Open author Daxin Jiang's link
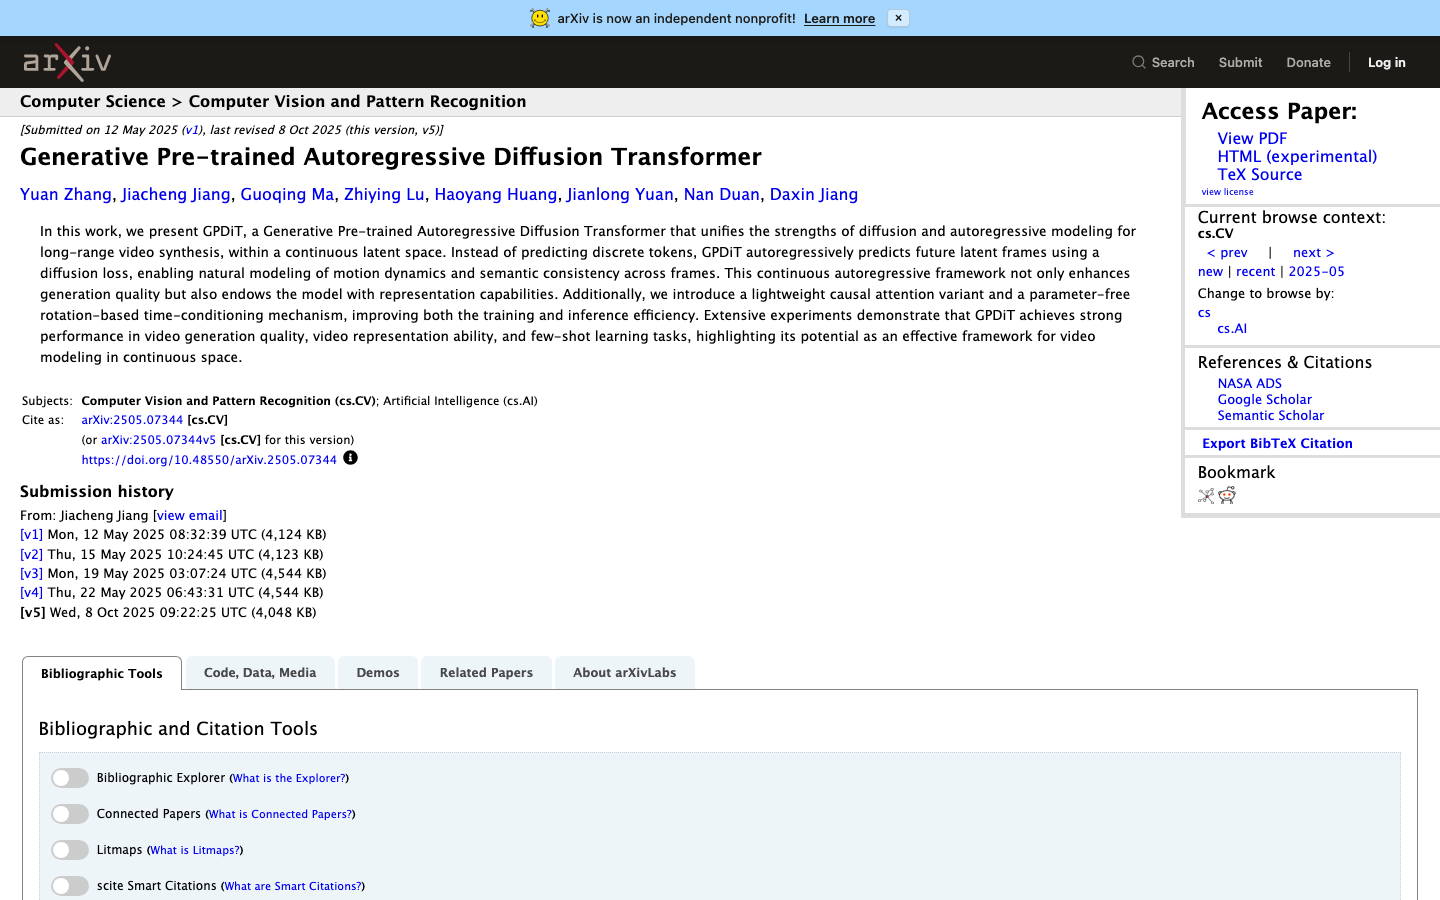The image size is (1440, 900). click(x=814, y=194)
